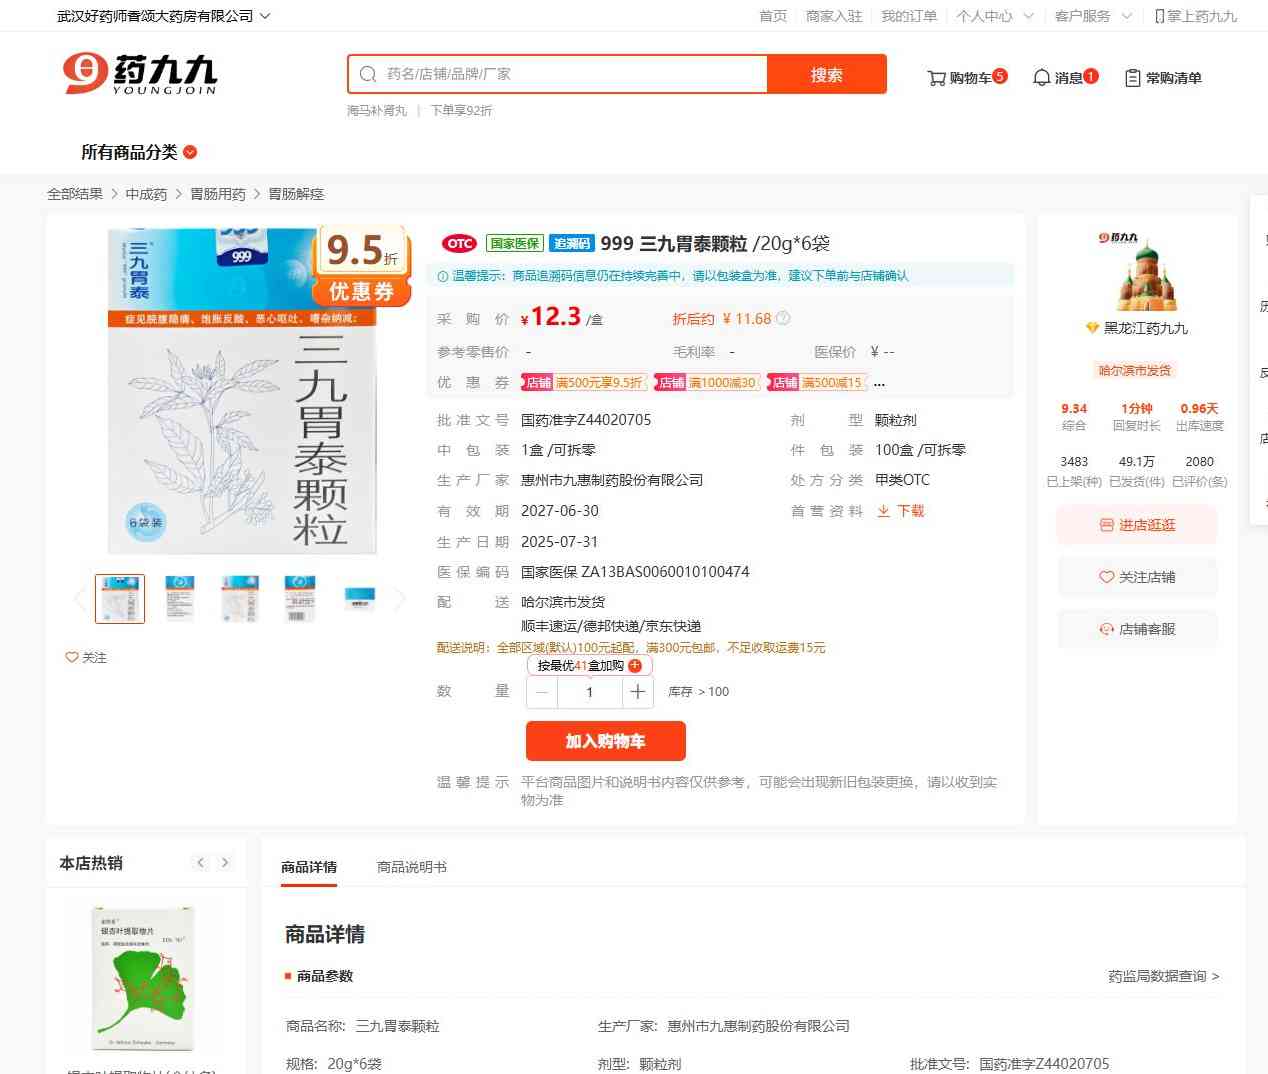Click the minus icon to decrease quantity

pyautogui.click(x=542, y=692)
